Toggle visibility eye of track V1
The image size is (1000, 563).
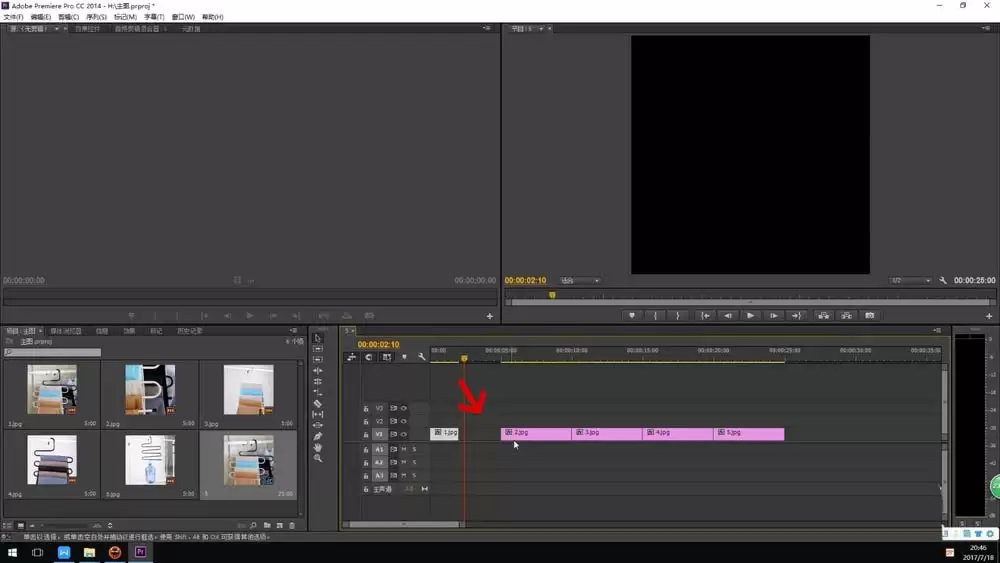coord(404,434)
